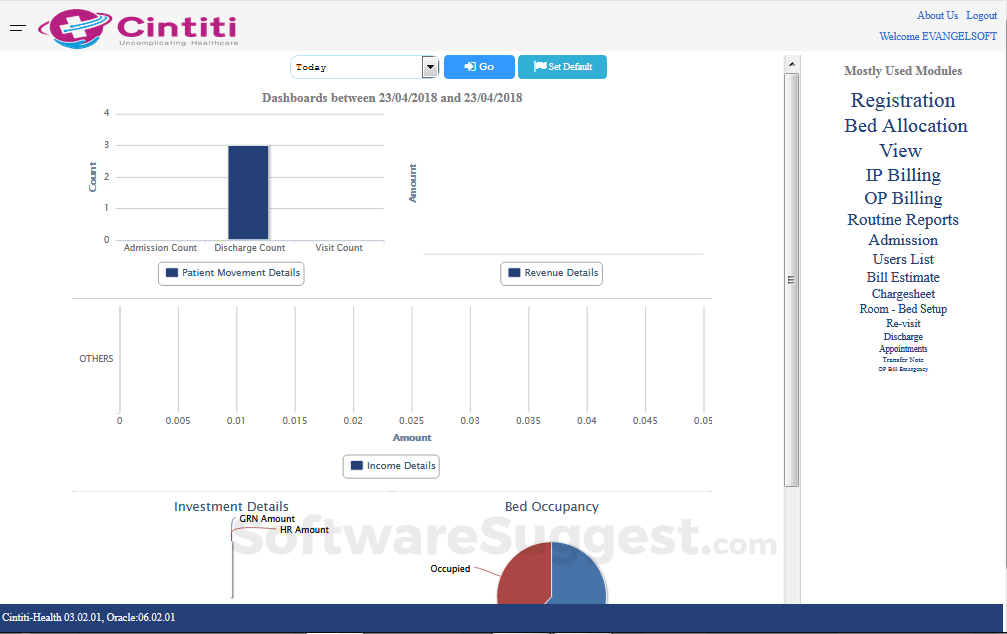Click the Go button
Screen dimensions: 1007x634
478,66
